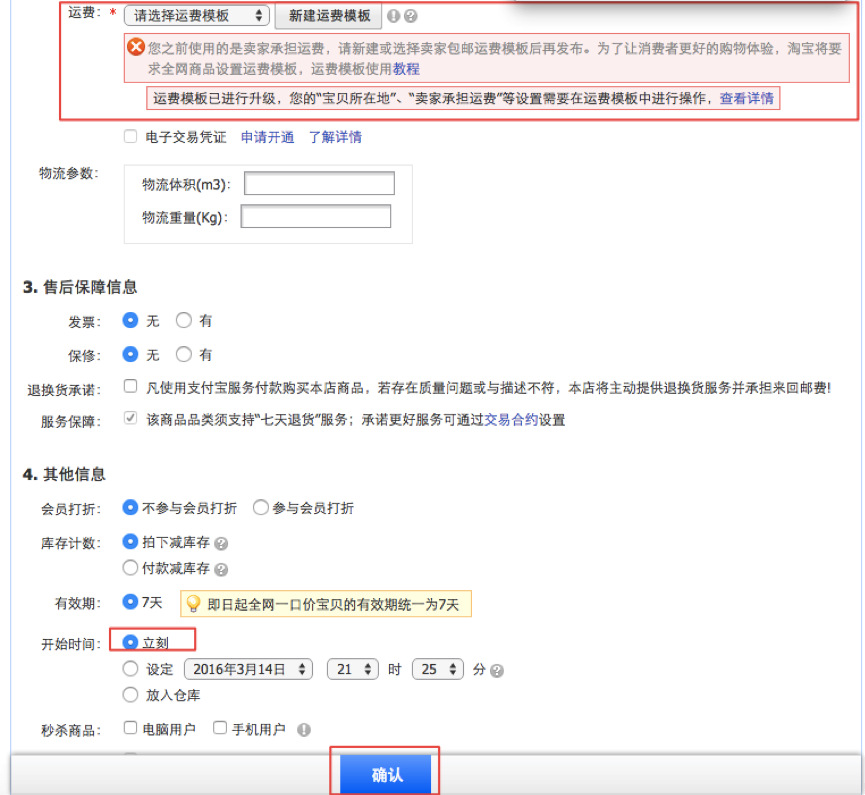Check the 退换货承诺 checkbox
The height and width of the screenshot is (795, 865).
(130, 386)
